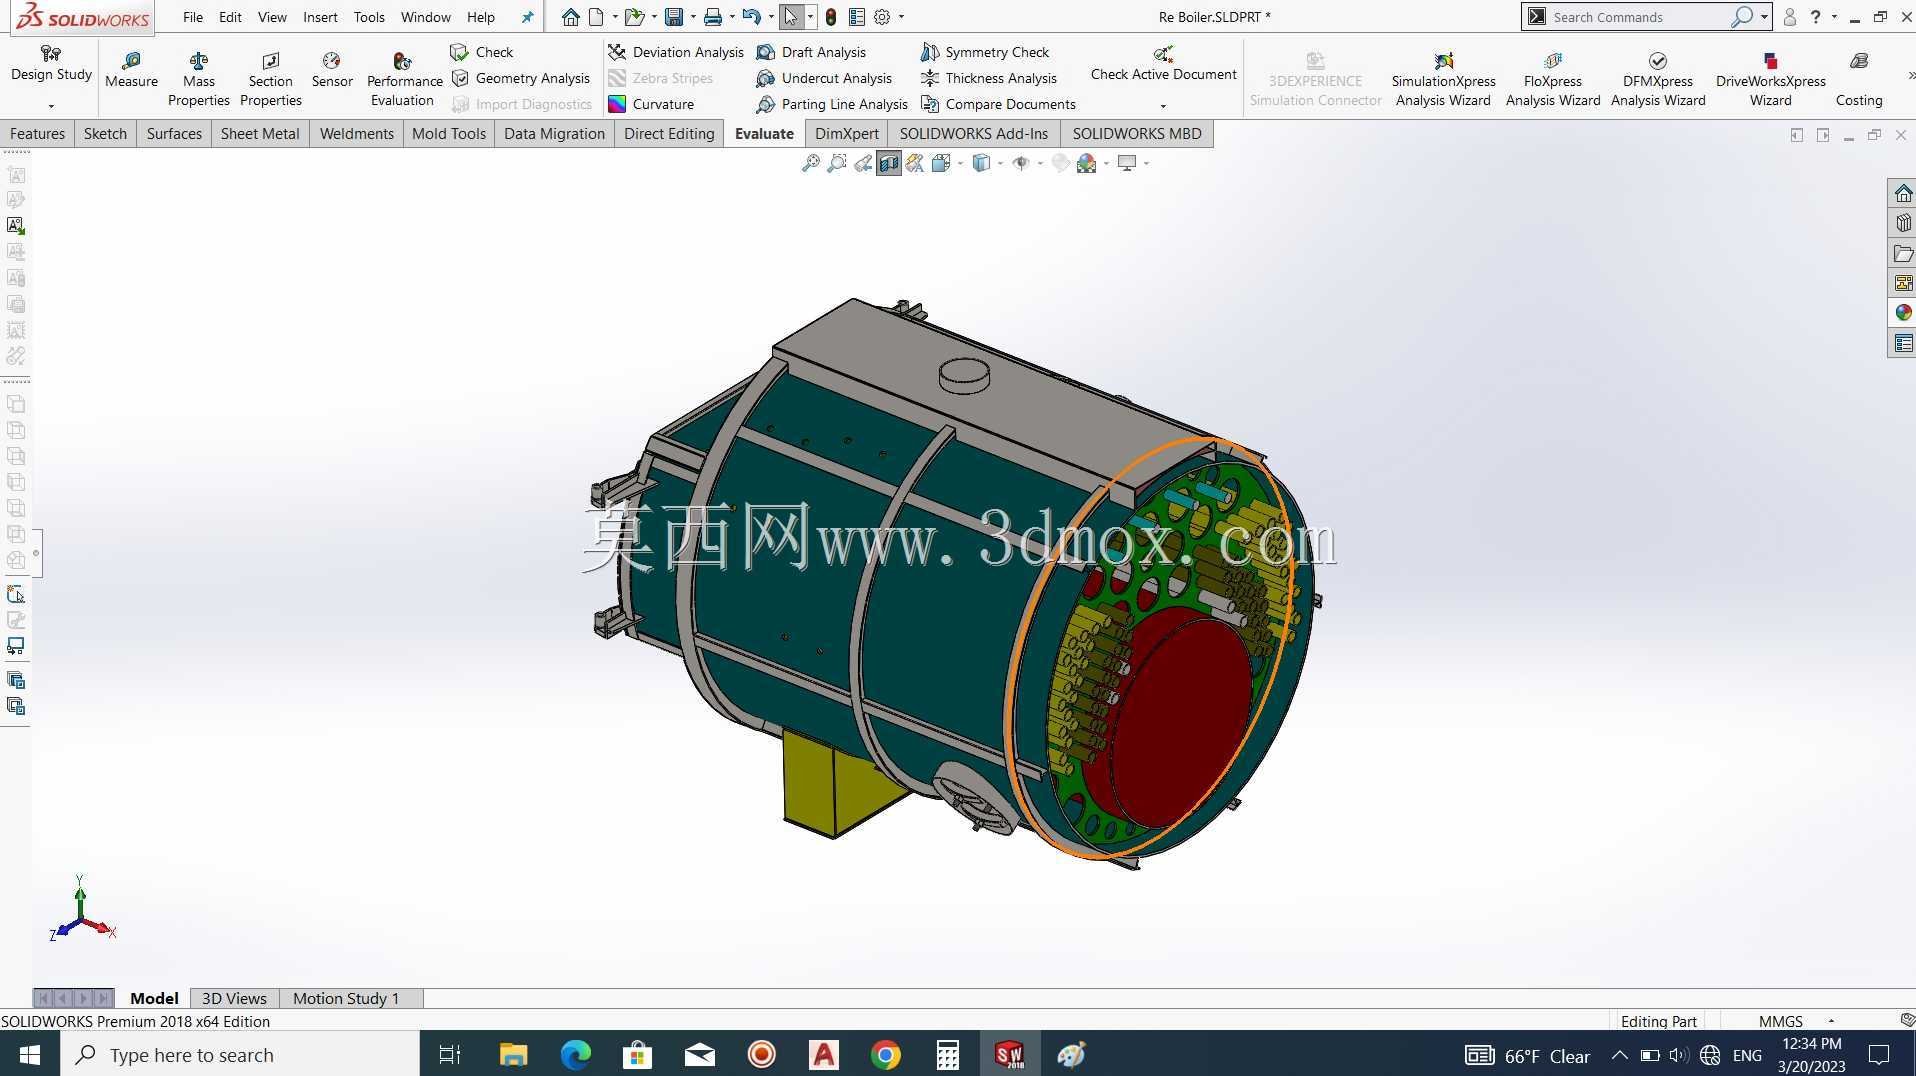Run Deviation Analysis
The image size is (1916, 1076).
point(676,52)
